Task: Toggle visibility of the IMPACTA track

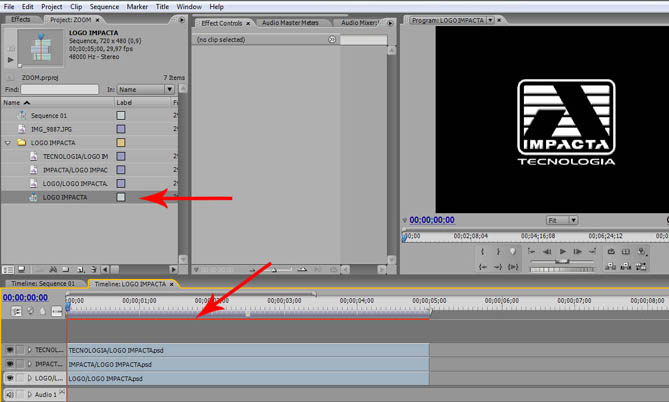Action: pyautogui.click(x=9, y=365)
